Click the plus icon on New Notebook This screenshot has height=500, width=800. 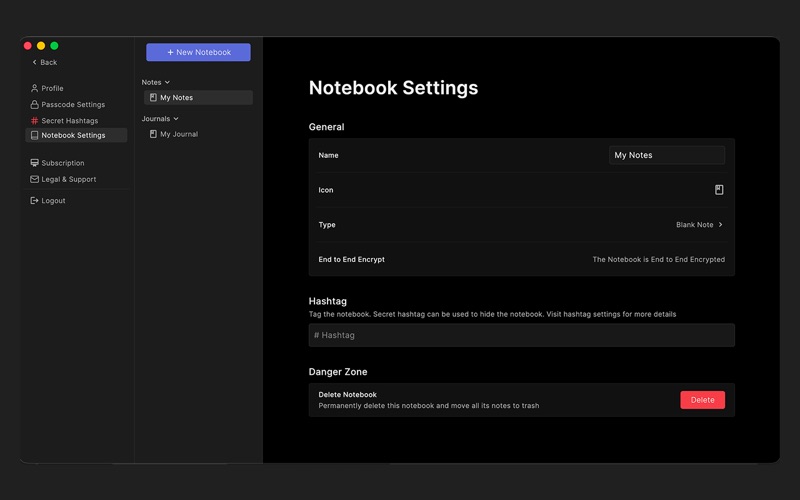pyautogui.click(x=170, y=52)
